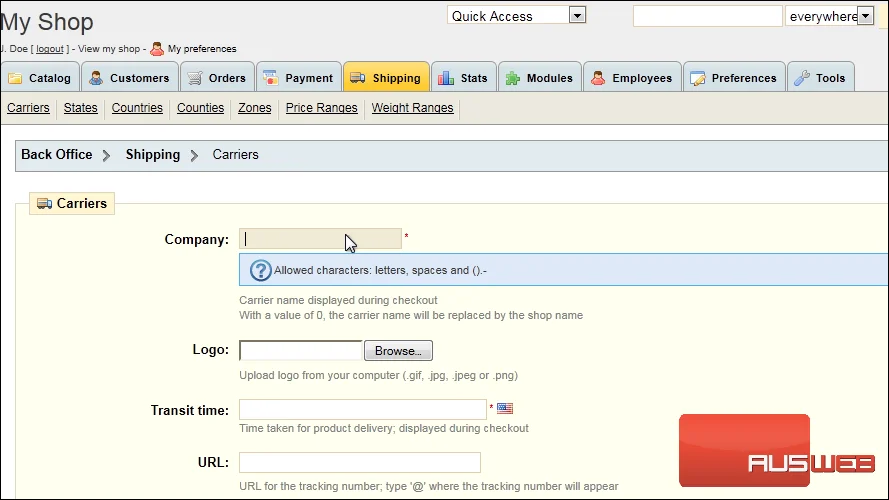Screen dimensions: 889x500
Task: Go to the Preferences tab
Action: [734, 77]
